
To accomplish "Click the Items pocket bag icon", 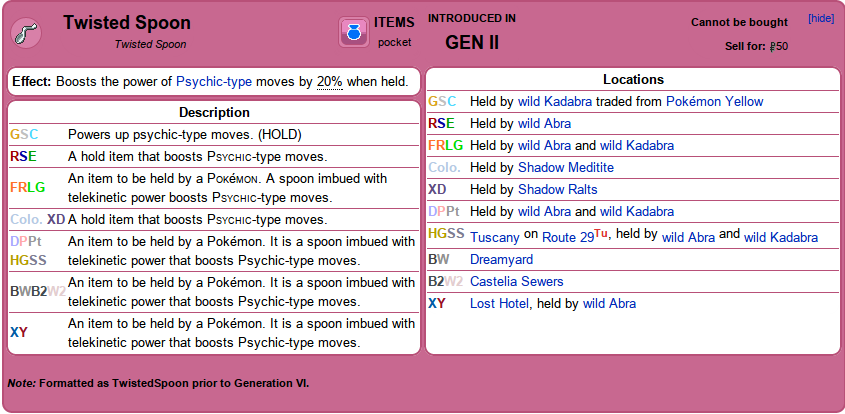I will (354, 32).
